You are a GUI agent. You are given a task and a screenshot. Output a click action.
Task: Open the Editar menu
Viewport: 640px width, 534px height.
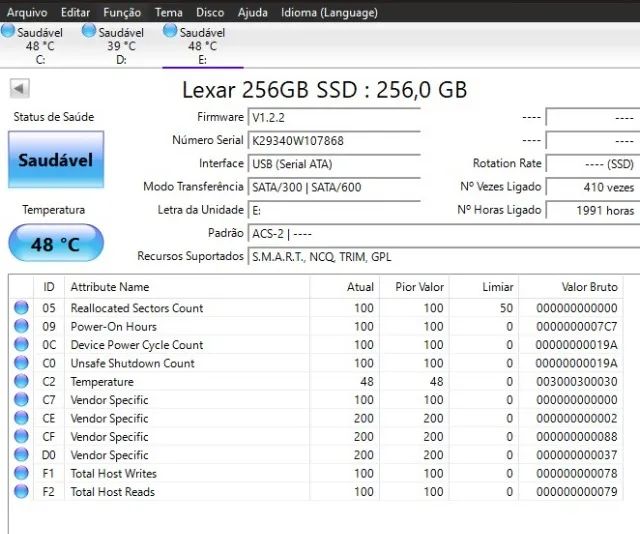click(x=76, y=13)
